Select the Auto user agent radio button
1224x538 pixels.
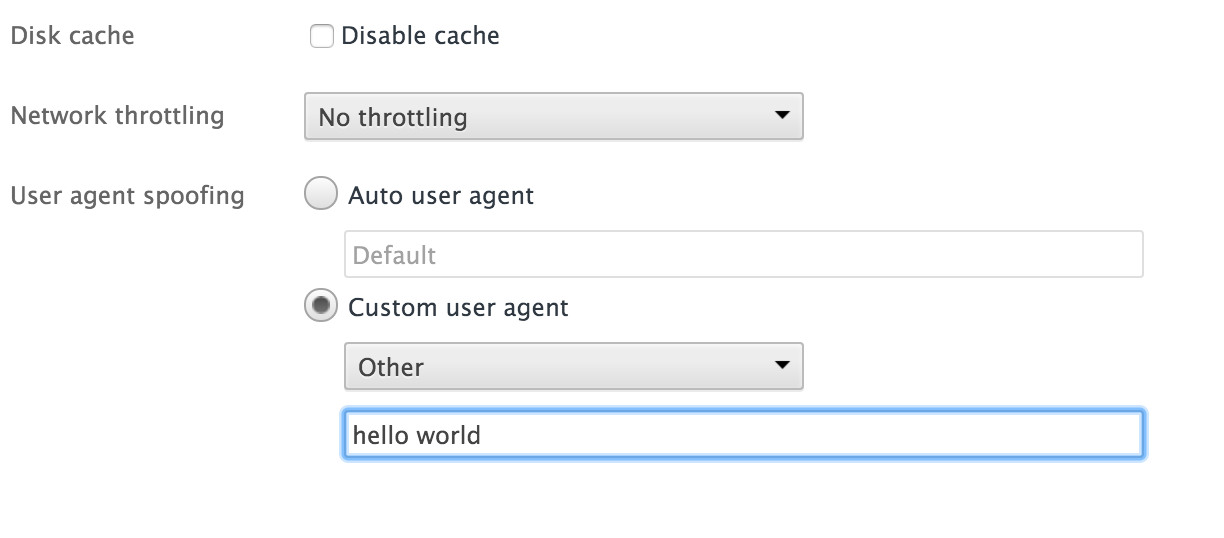320,194
